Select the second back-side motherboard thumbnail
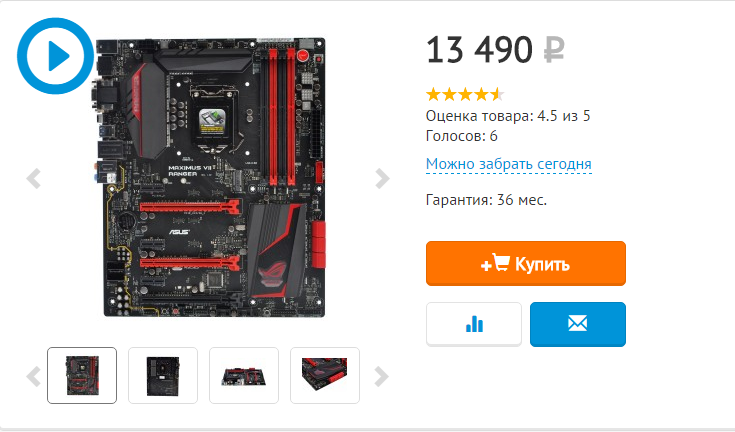 (163, 375)
